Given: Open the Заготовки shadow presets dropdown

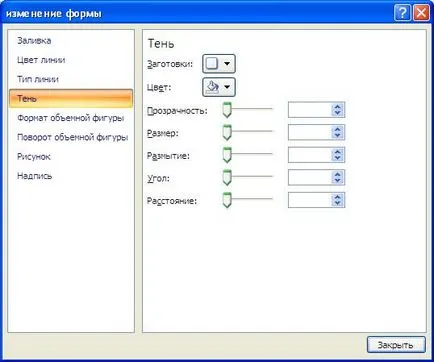Looking at the screenshot, I should (x=219, y=63).
